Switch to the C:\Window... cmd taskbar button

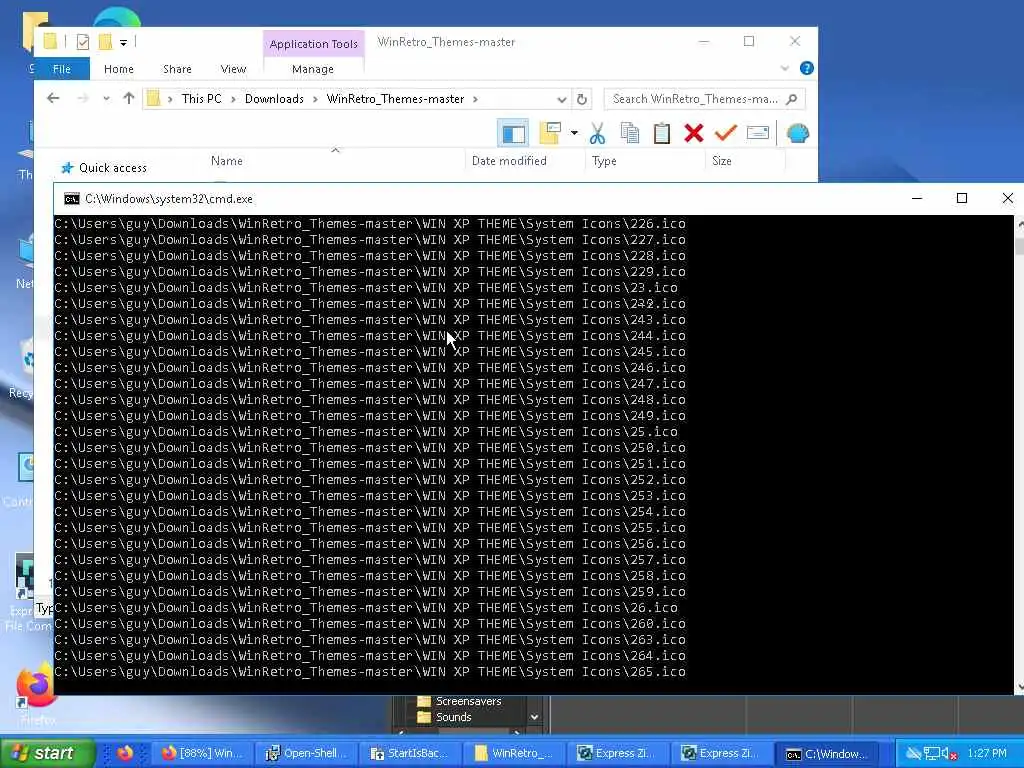point(827,754)
